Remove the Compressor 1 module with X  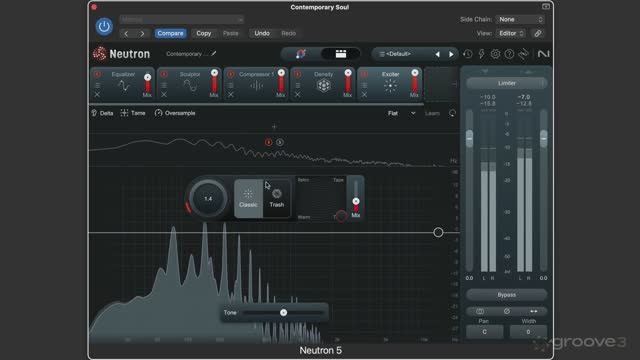point(231,94)
